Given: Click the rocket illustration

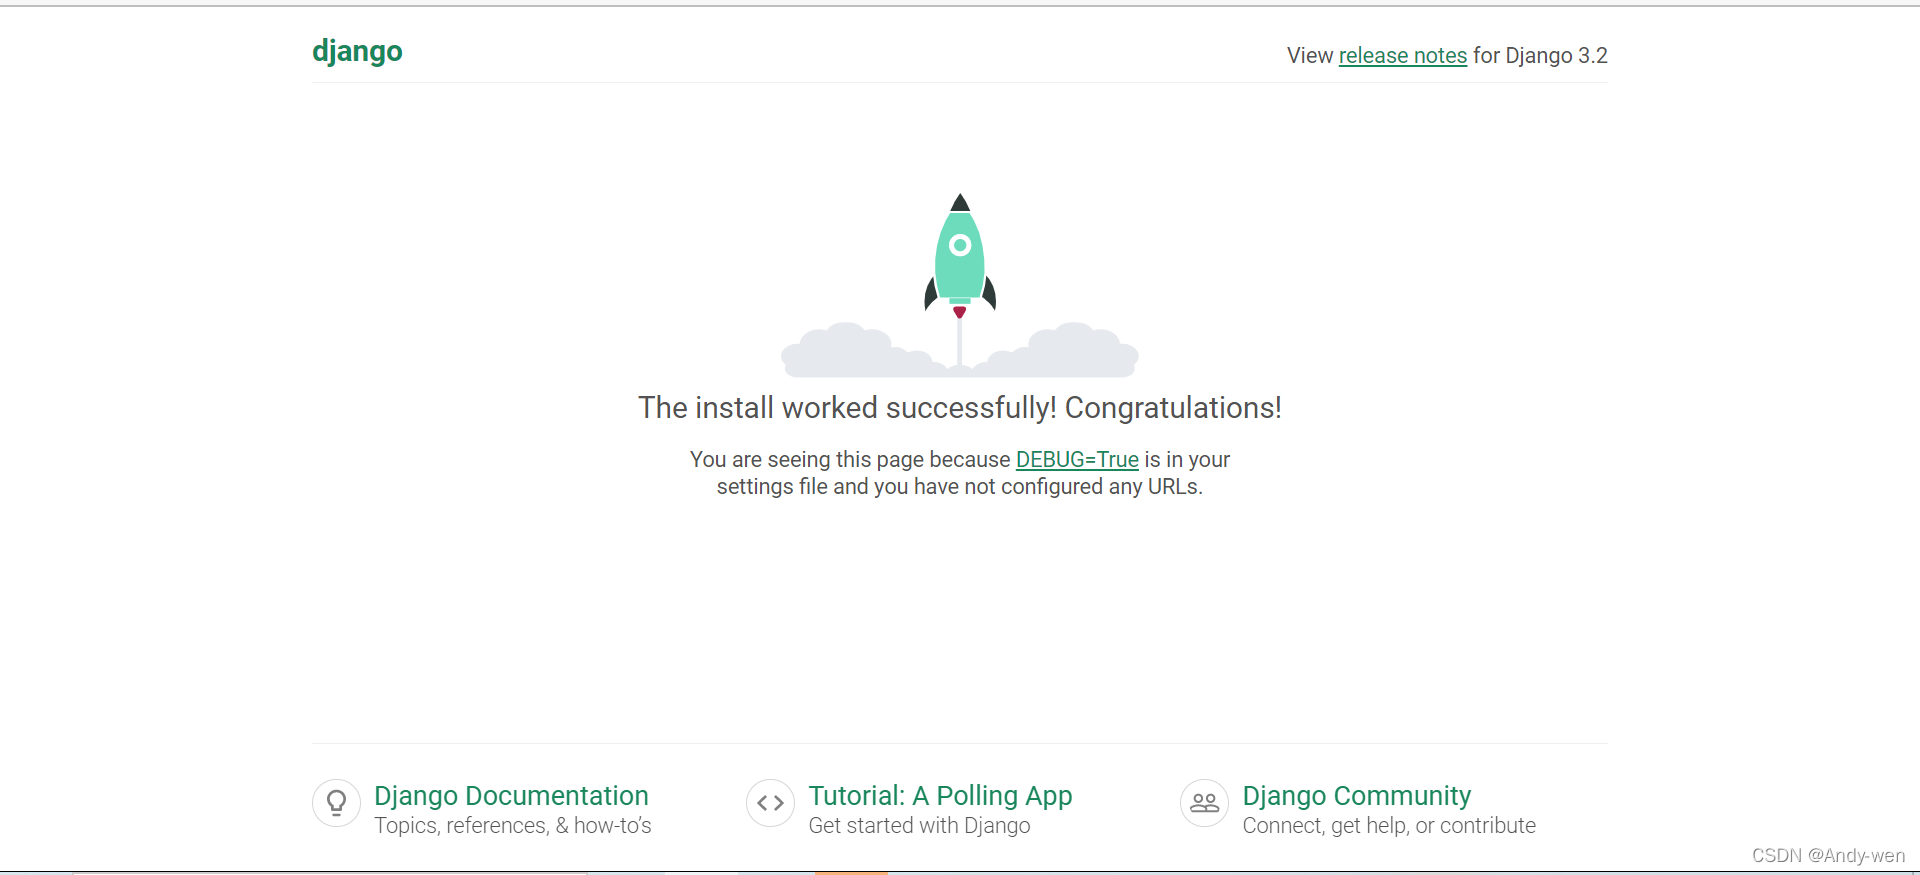Looking at the screenshot, I should 960,285.
